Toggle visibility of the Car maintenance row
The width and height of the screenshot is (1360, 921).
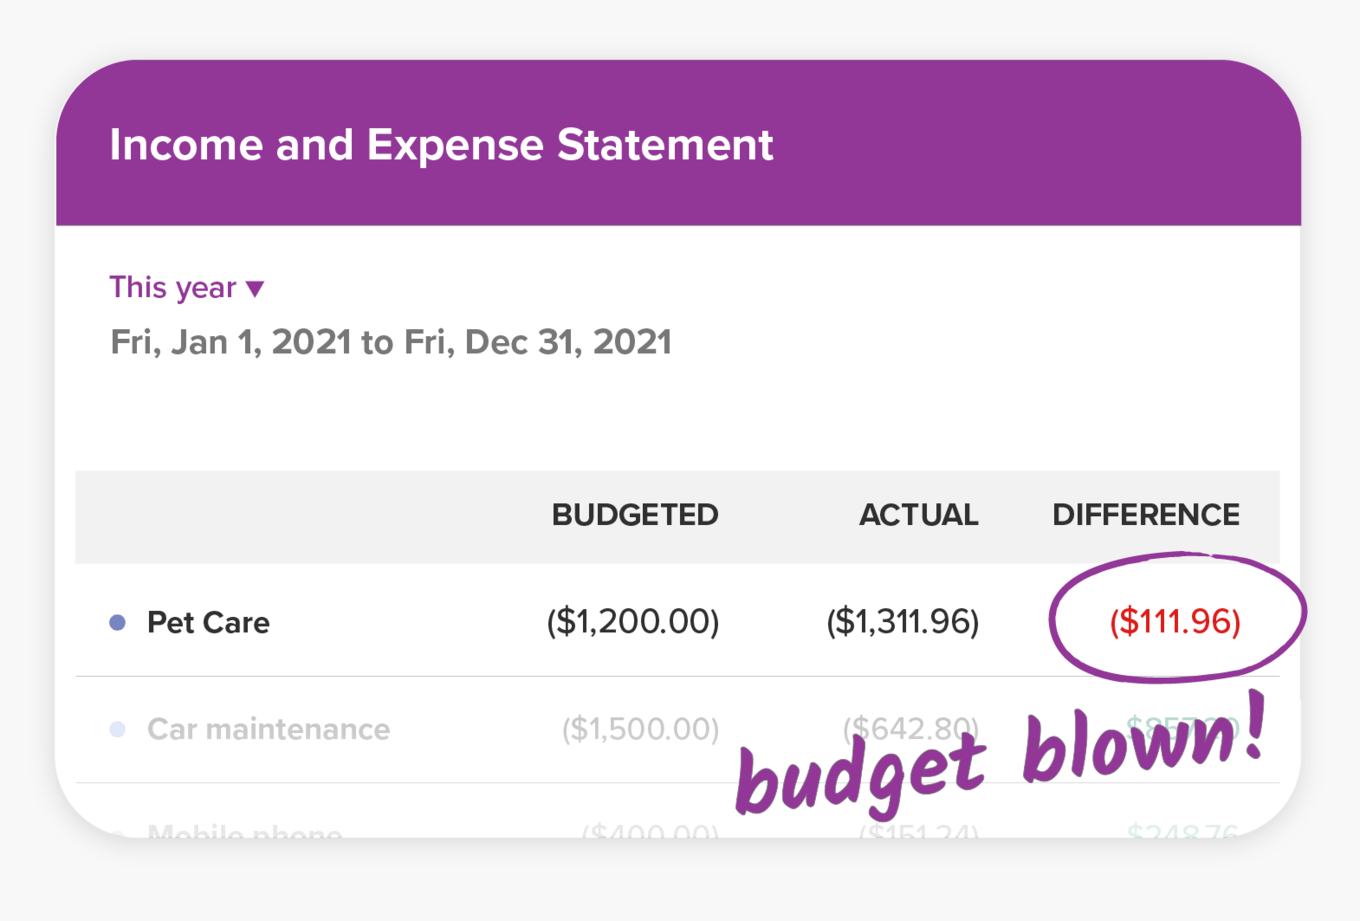[118, 729]
